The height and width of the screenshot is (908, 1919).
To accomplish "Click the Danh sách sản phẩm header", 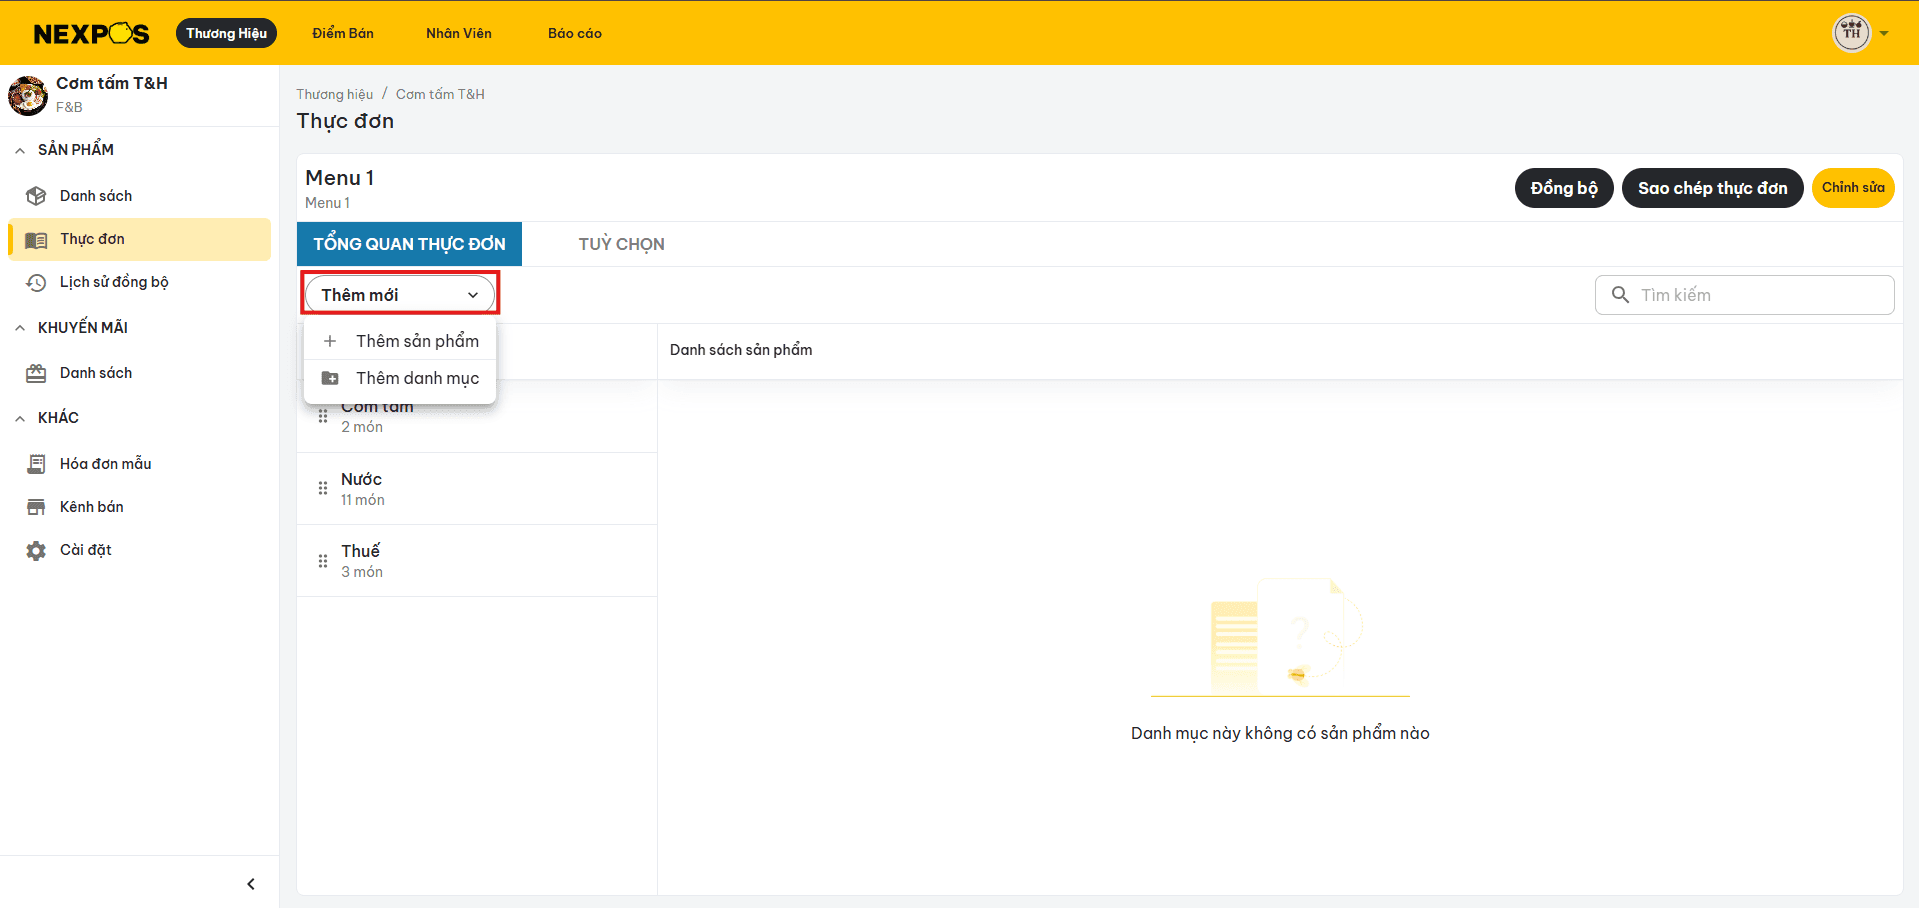I will [x=741, y=350].
